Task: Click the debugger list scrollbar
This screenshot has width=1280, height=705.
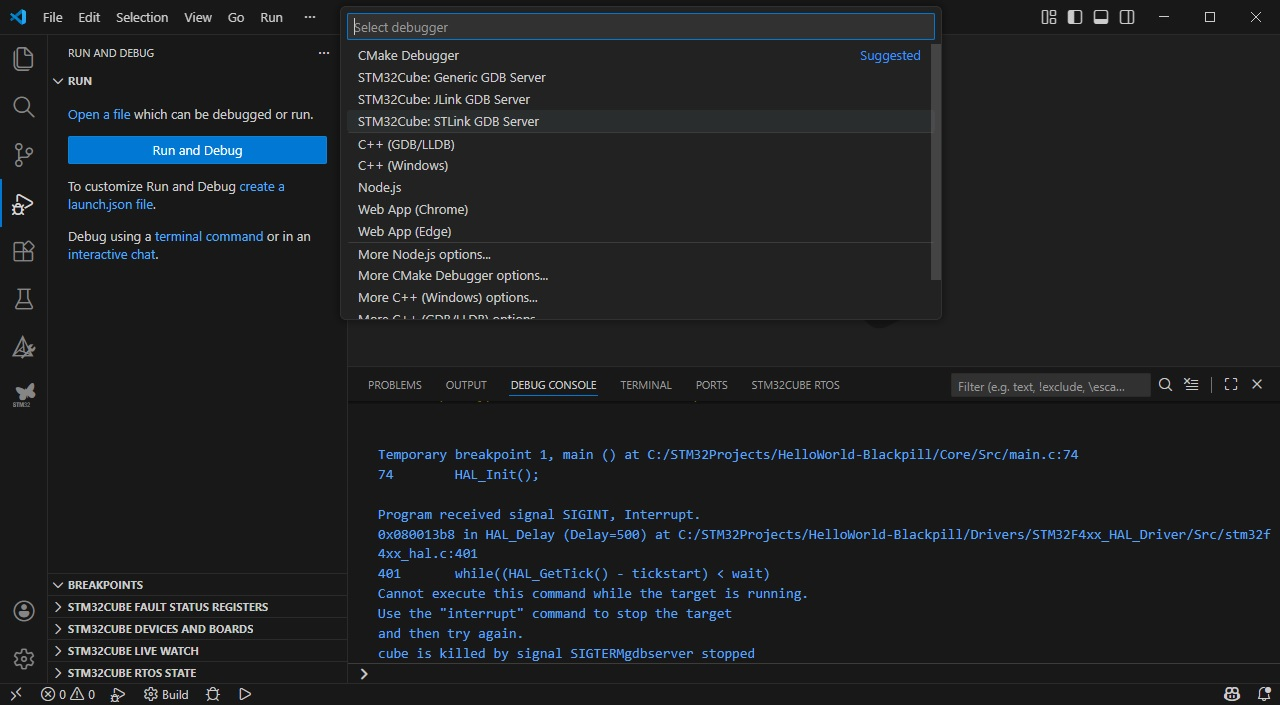Action: 936,162
